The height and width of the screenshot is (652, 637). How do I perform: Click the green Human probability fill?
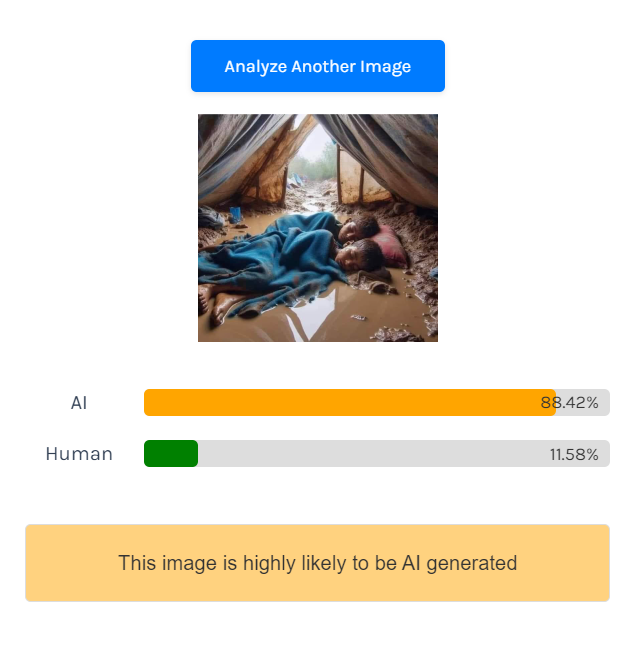click(171, 454)
